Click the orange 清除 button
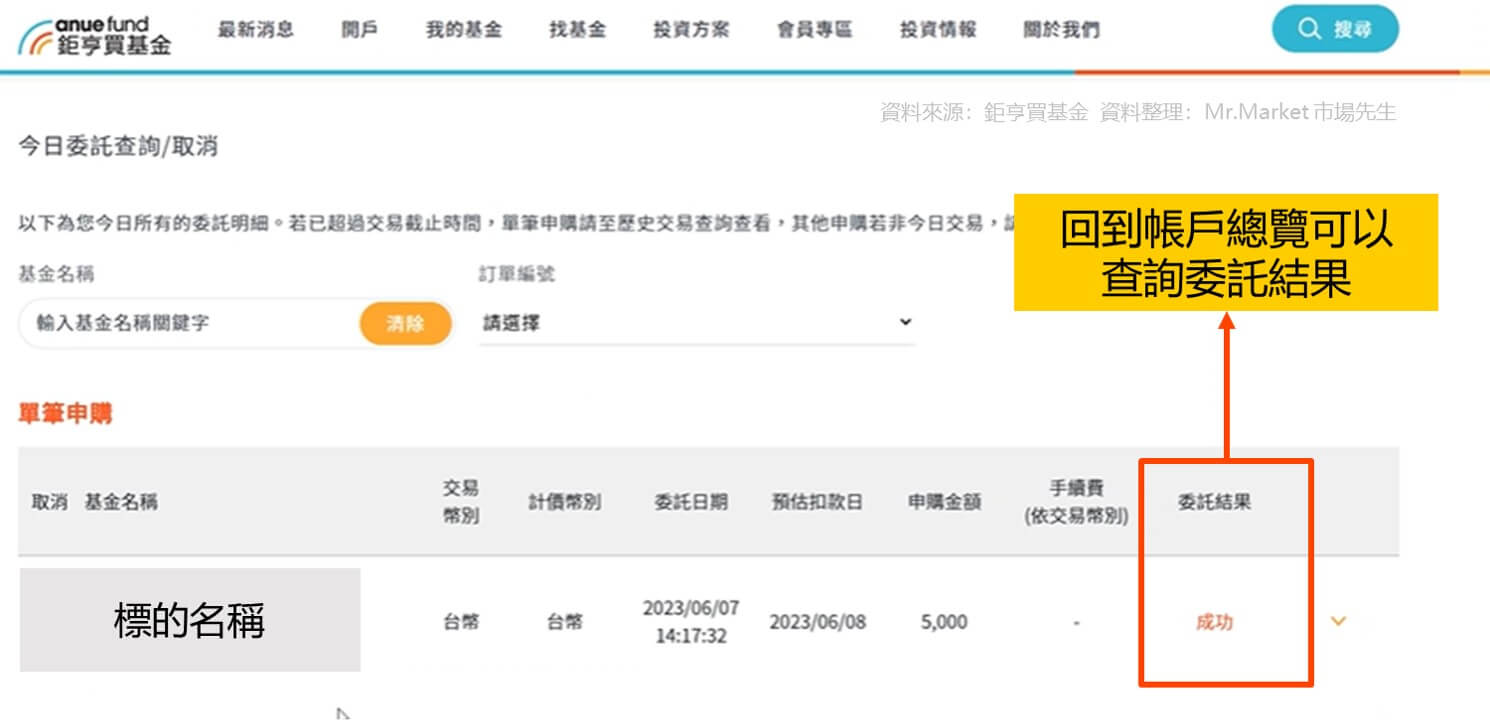This screenshot has width=1490, height=720. (405, 323)
